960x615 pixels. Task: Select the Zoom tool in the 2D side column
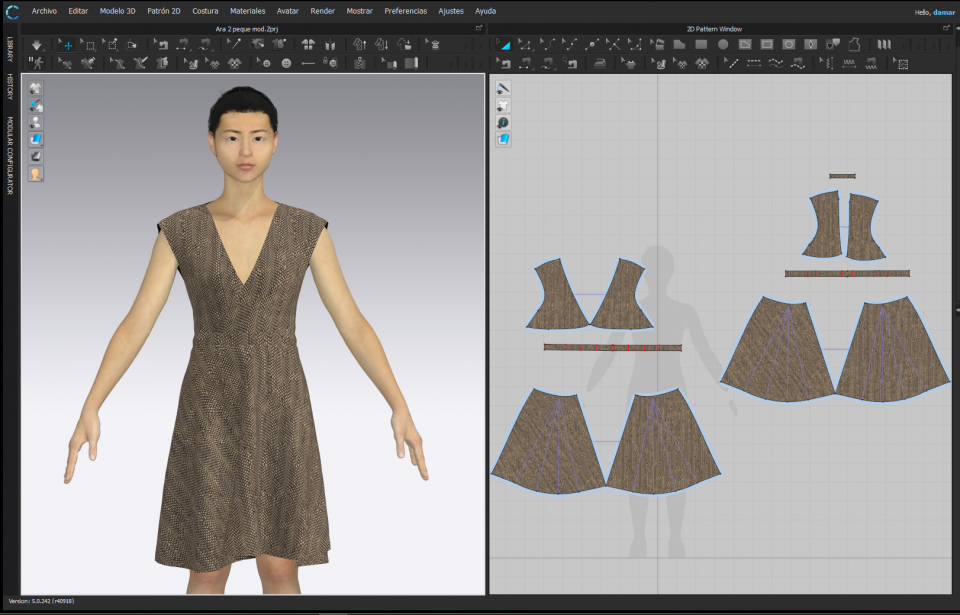(503, 122)
